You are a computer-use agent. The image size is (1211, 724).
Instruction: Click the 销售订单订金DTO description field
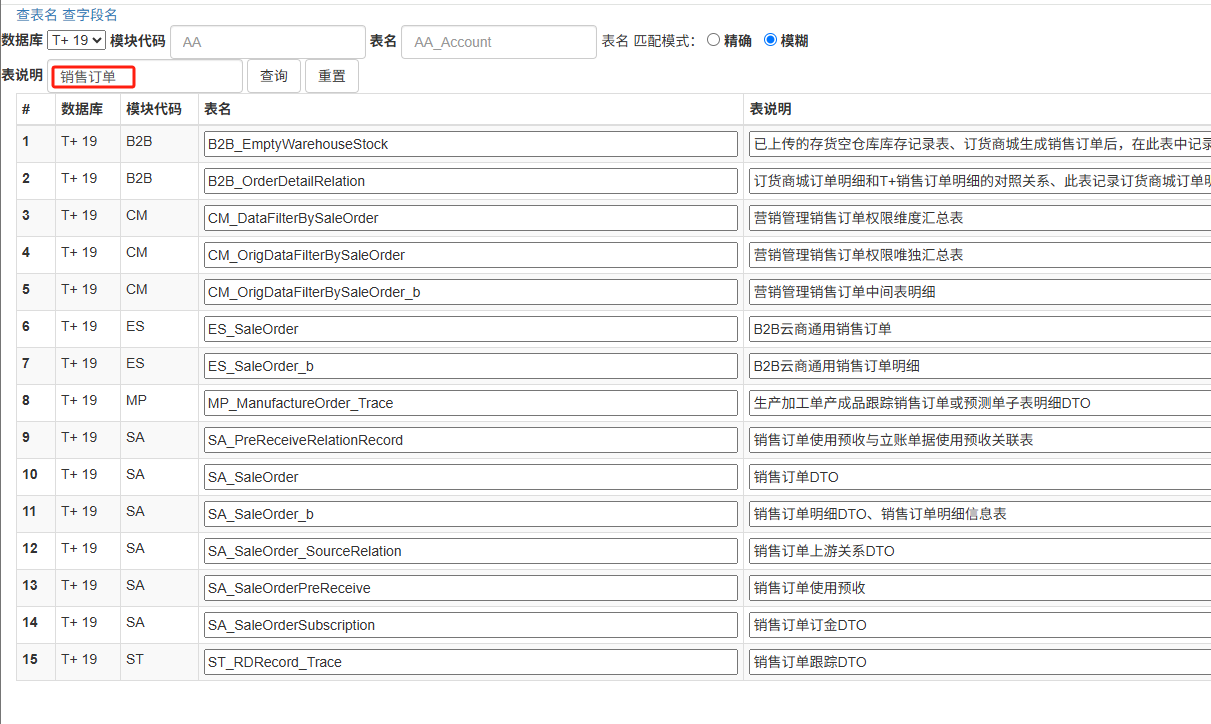[978, 625]
